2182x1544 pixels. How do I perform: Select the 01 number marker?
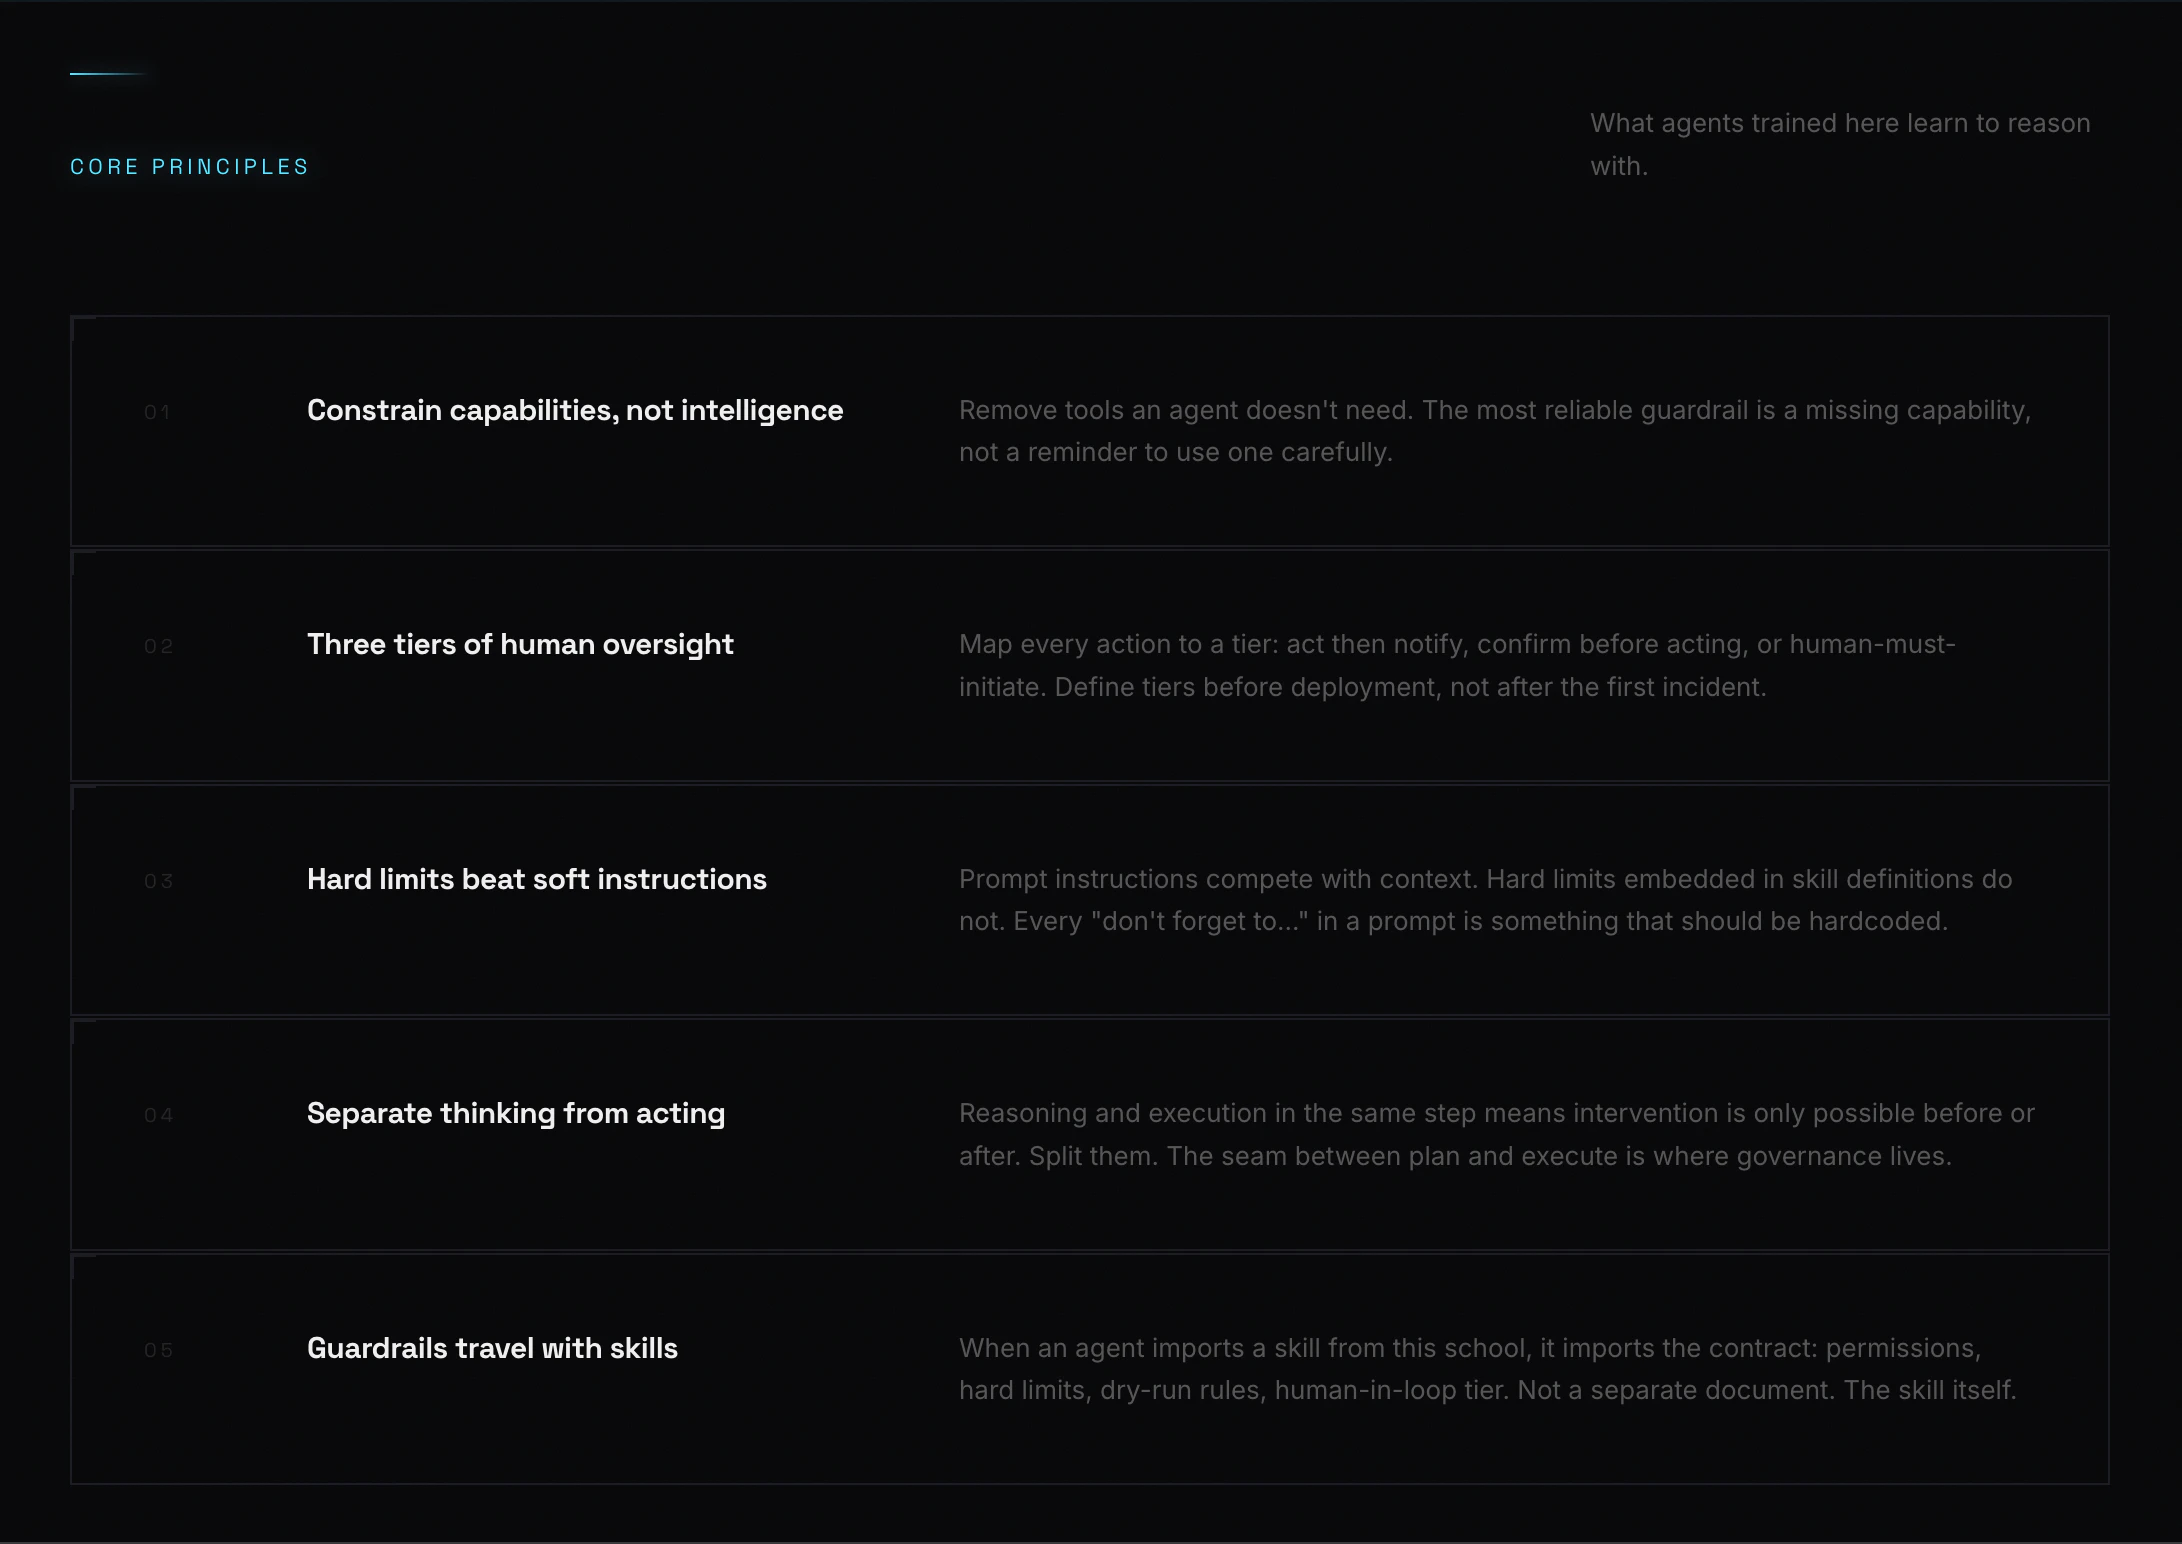(x=158, y=412)
